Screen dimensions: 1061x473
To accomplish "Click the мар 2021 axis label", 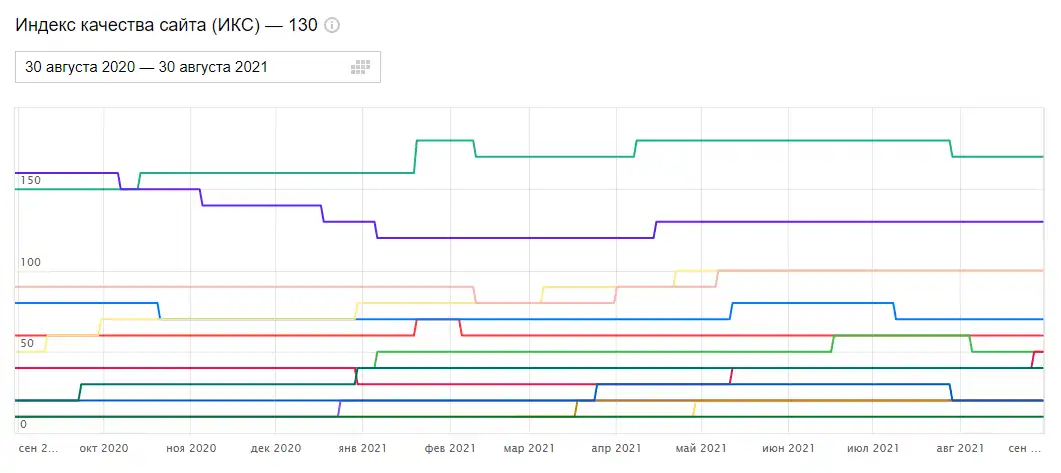I will point(529,448).
